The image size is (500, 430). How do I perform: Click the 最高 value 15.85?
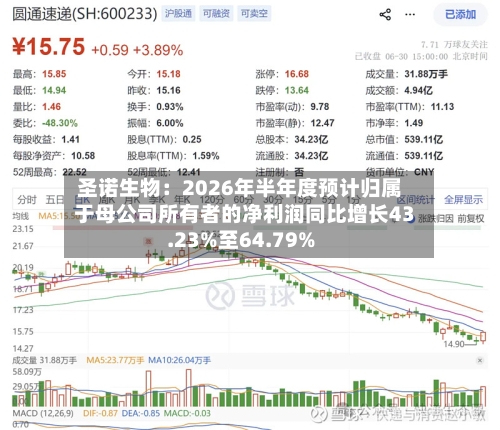click(54, 74)
